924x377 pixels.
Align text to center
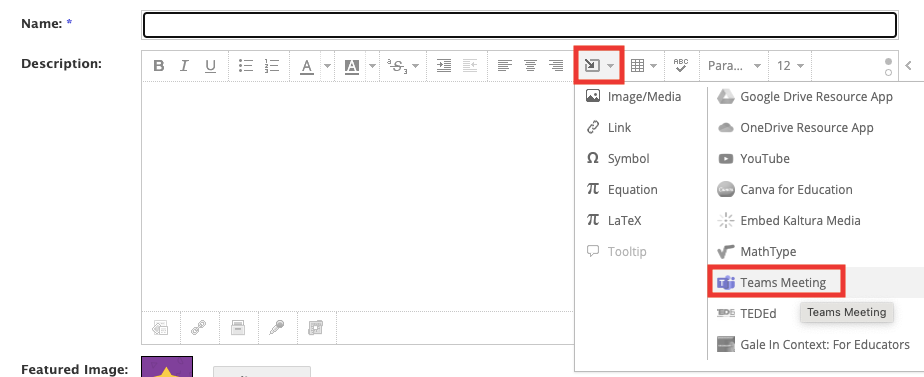[530, 66]
